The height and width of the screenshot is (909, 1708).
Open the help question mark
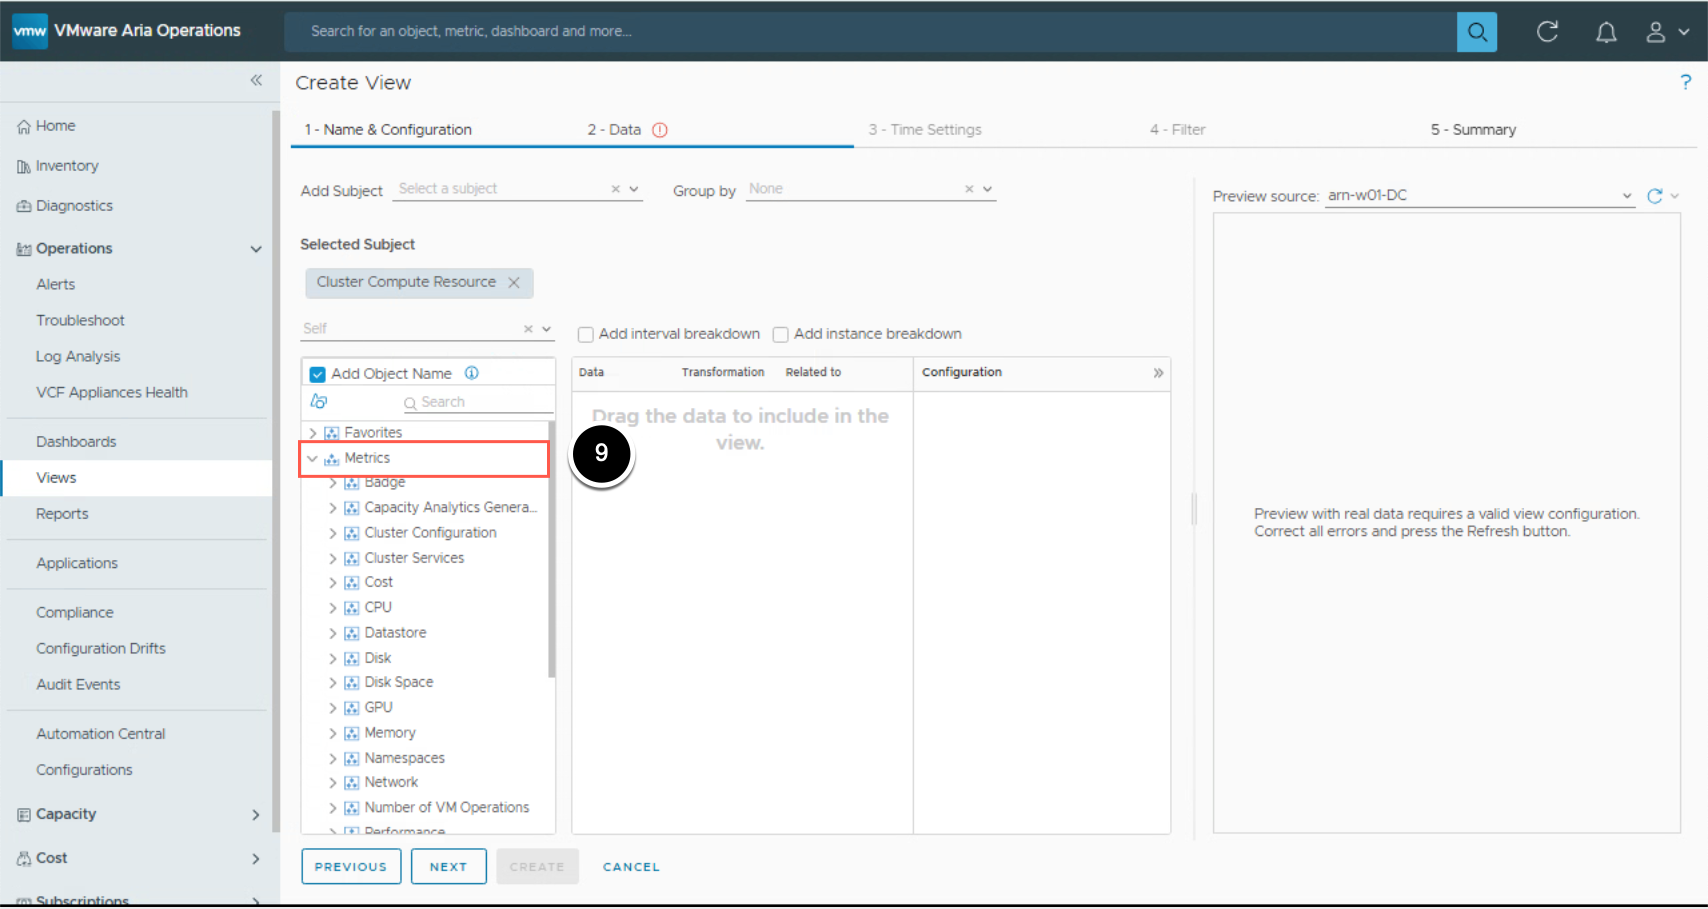coord(1685,82)
